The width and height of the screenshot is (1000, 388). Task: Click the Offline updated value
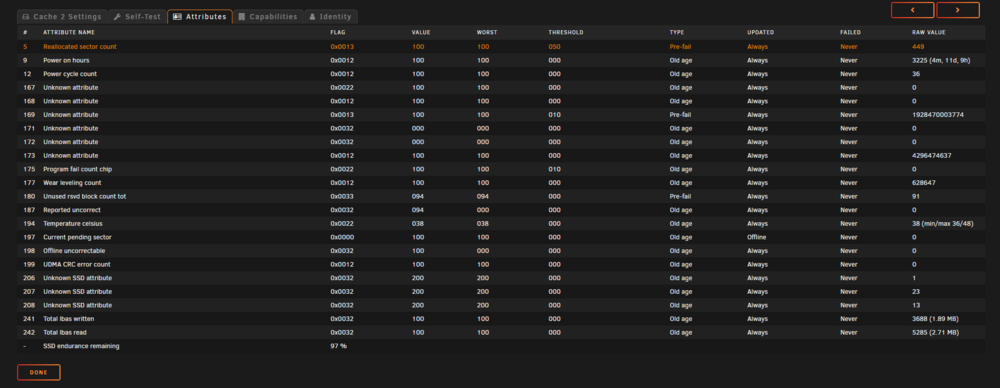click(756, 237)
